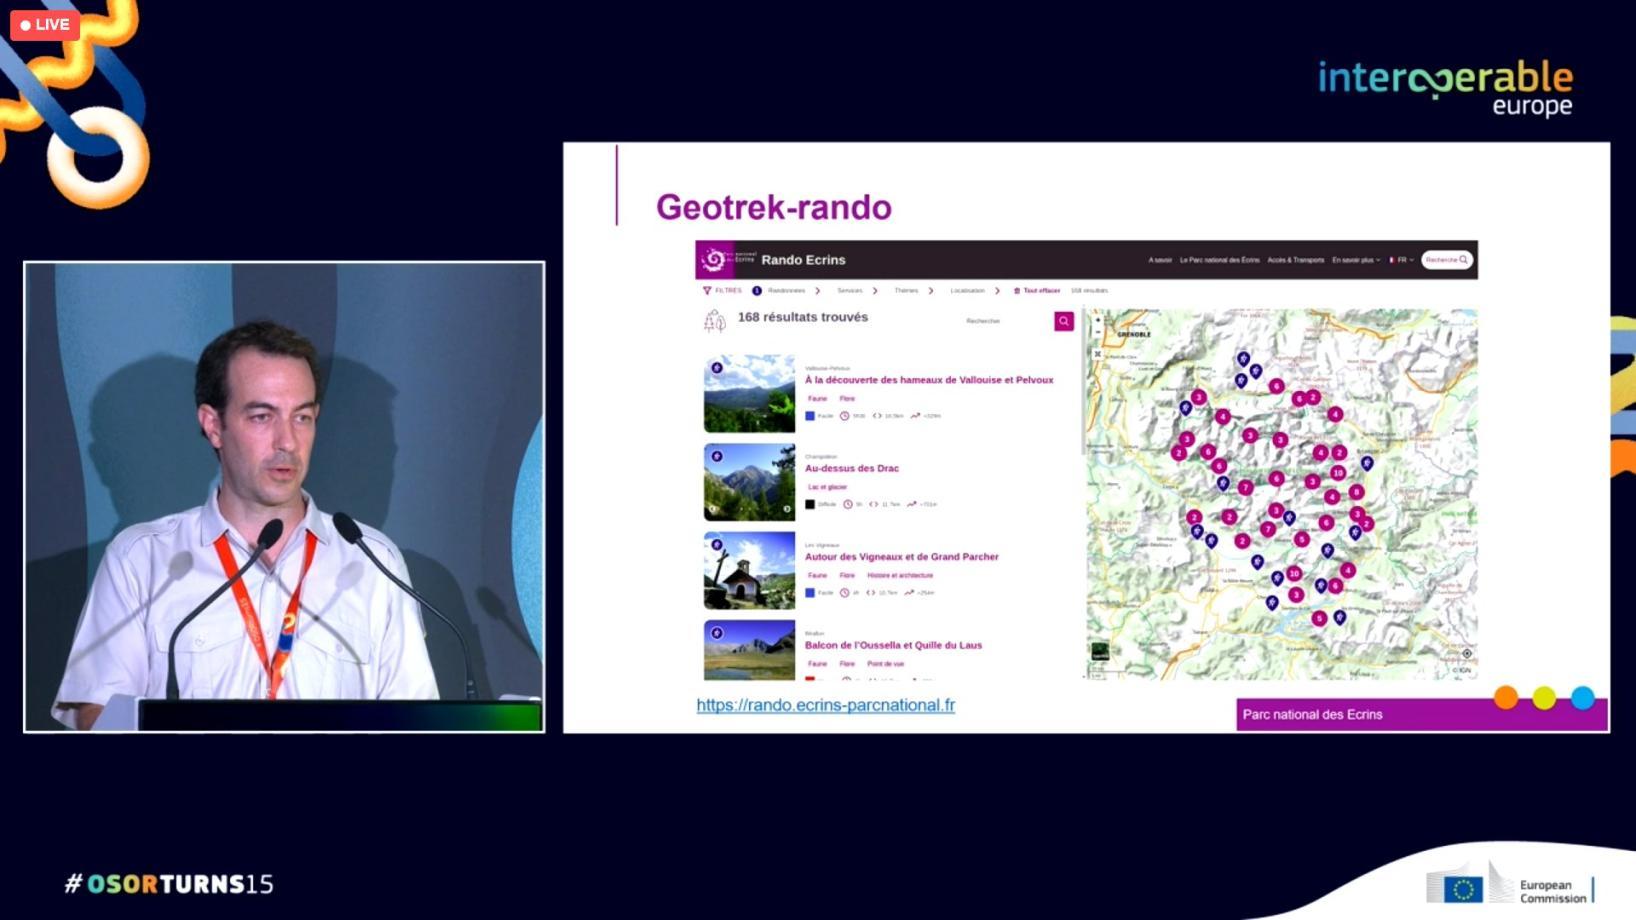Click the Recherche text input in results
1636x920 pixels.
[x=1007, y=321]
